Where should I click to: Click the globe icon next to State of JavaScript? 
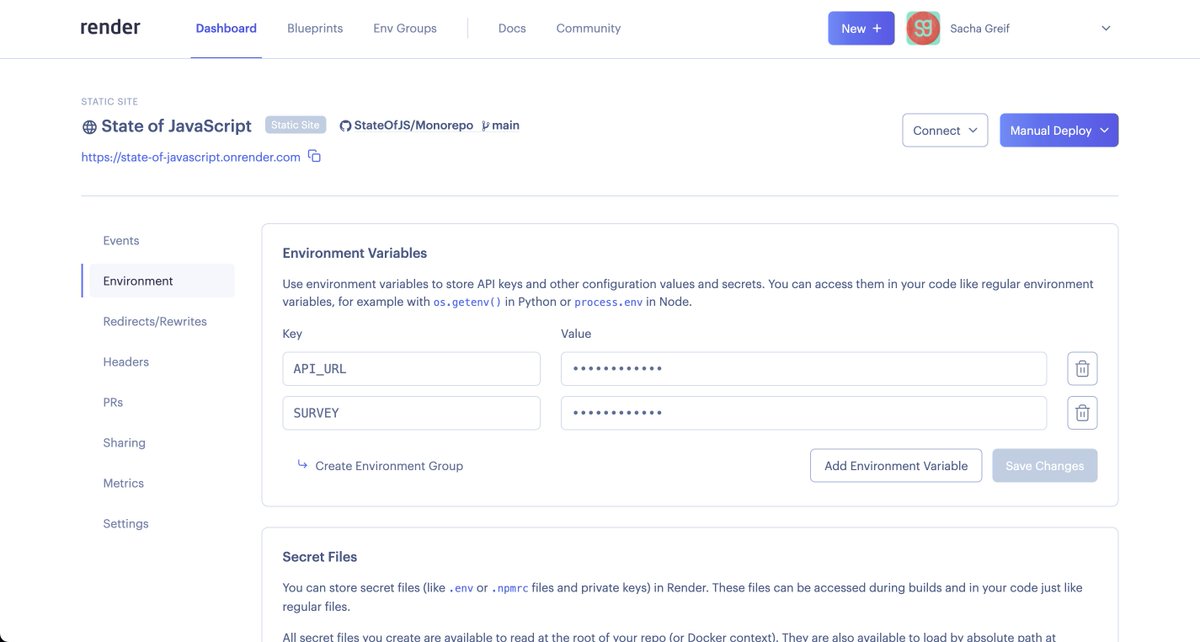coord(89,127)
